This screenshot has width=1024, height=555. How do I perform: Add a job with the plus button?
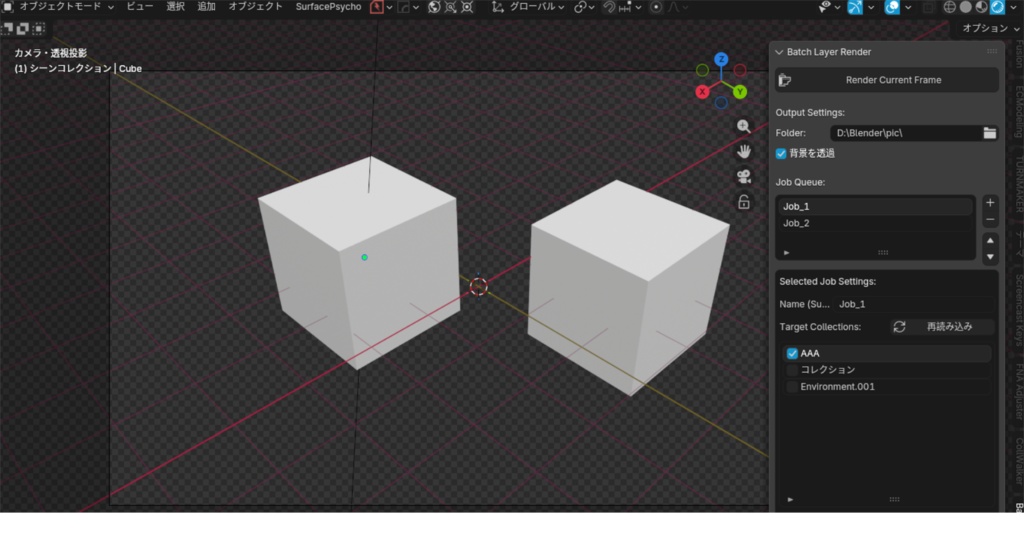point(990,202)
